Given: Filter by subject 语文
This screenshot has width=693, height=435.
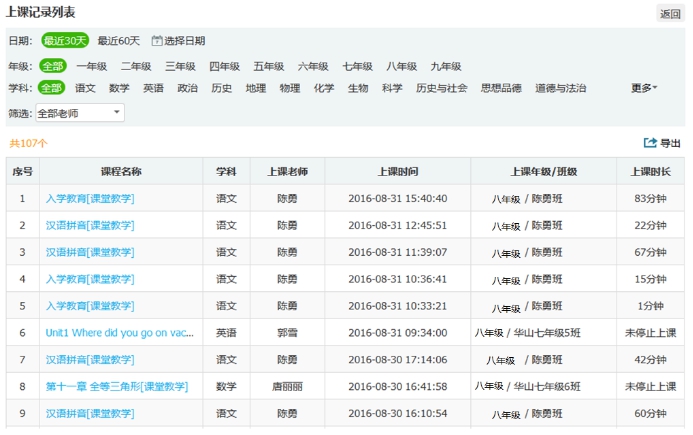Looking at the screenshot, I should point(85,88).
